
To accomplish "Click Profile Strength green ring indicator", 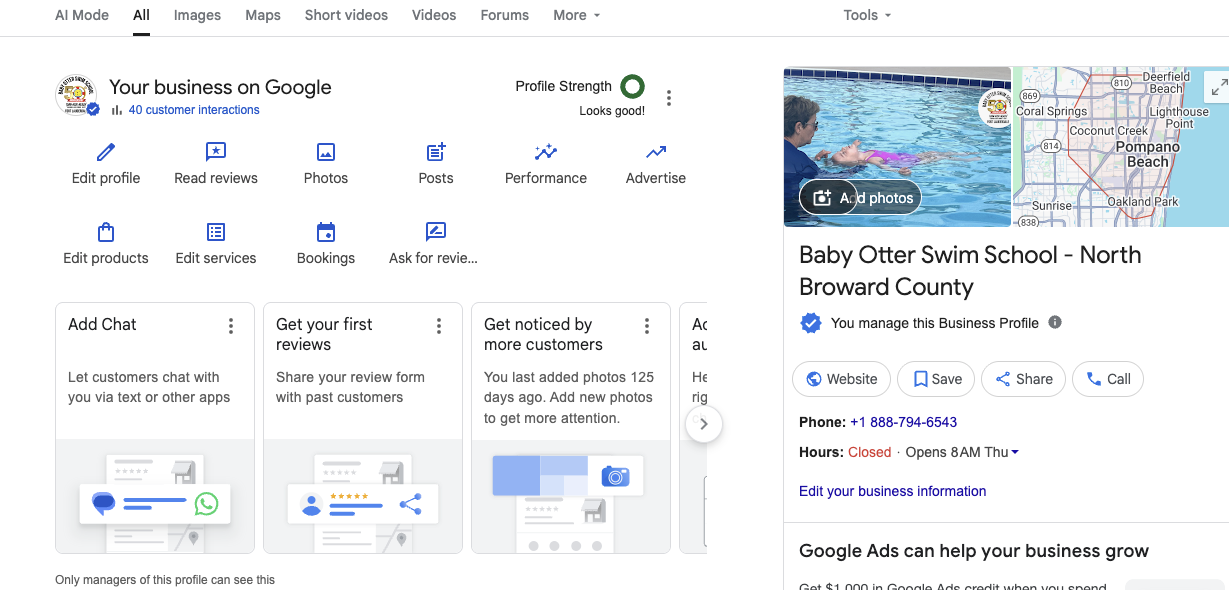I will point(632,86).
